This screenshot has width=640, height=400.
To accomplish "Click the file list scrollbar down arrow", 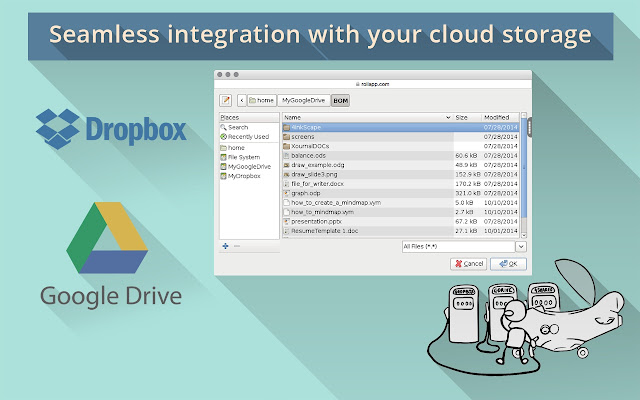I will tap(524, 236).
